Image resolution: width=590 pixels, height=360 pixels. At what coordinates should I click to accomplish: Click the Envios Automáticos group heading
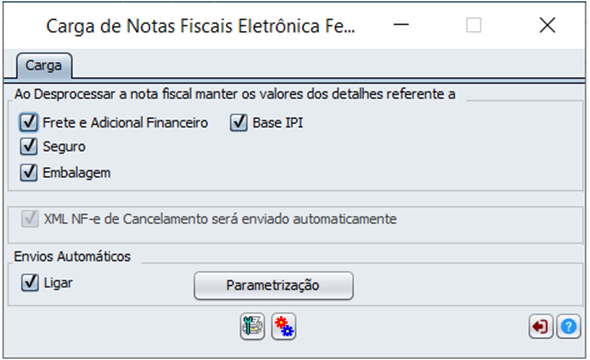pyautogui.click(x=72, y=257)
